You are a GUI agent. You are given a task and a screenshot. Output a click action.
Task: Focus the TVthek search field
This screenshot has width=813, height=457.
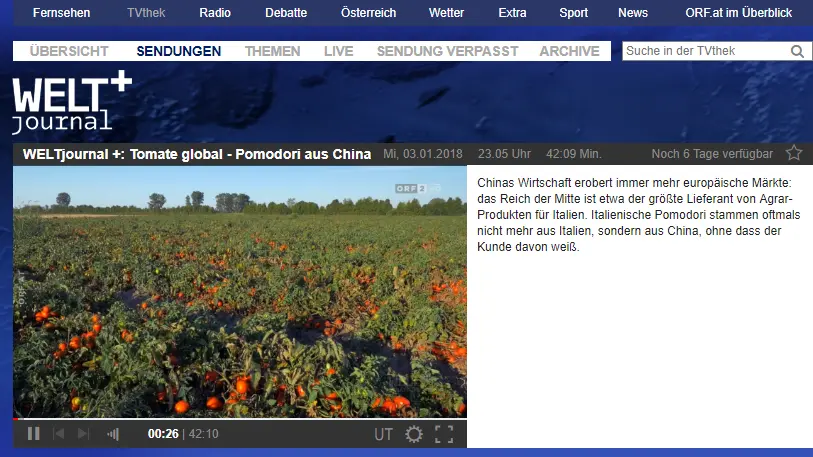tap(705, 52)
